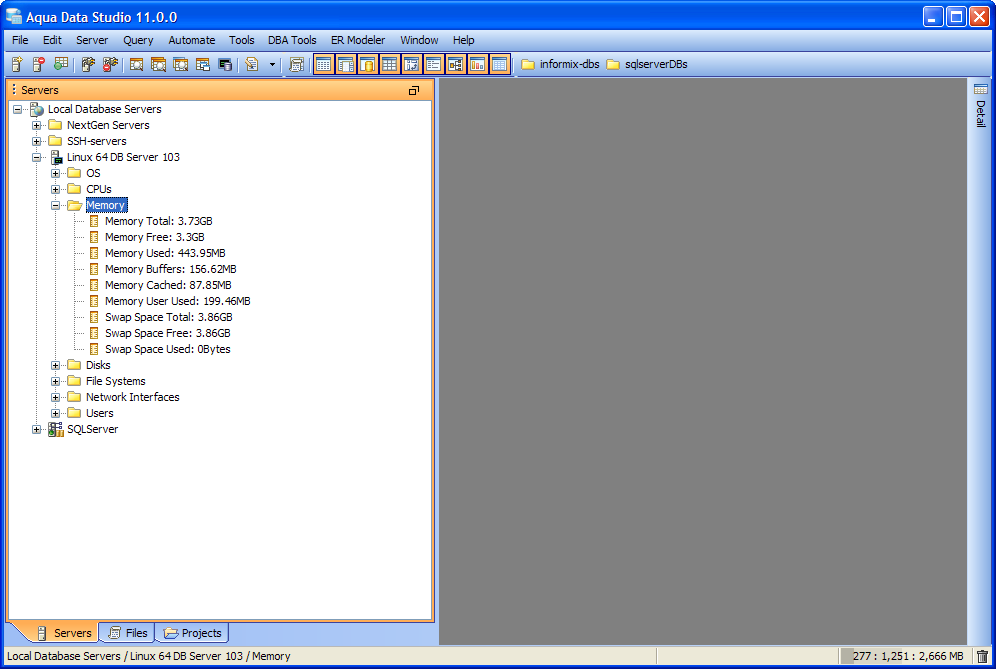Toggle the window-with-side-panel toolbar button
996x669 pixels.
(x=346, y=64)
